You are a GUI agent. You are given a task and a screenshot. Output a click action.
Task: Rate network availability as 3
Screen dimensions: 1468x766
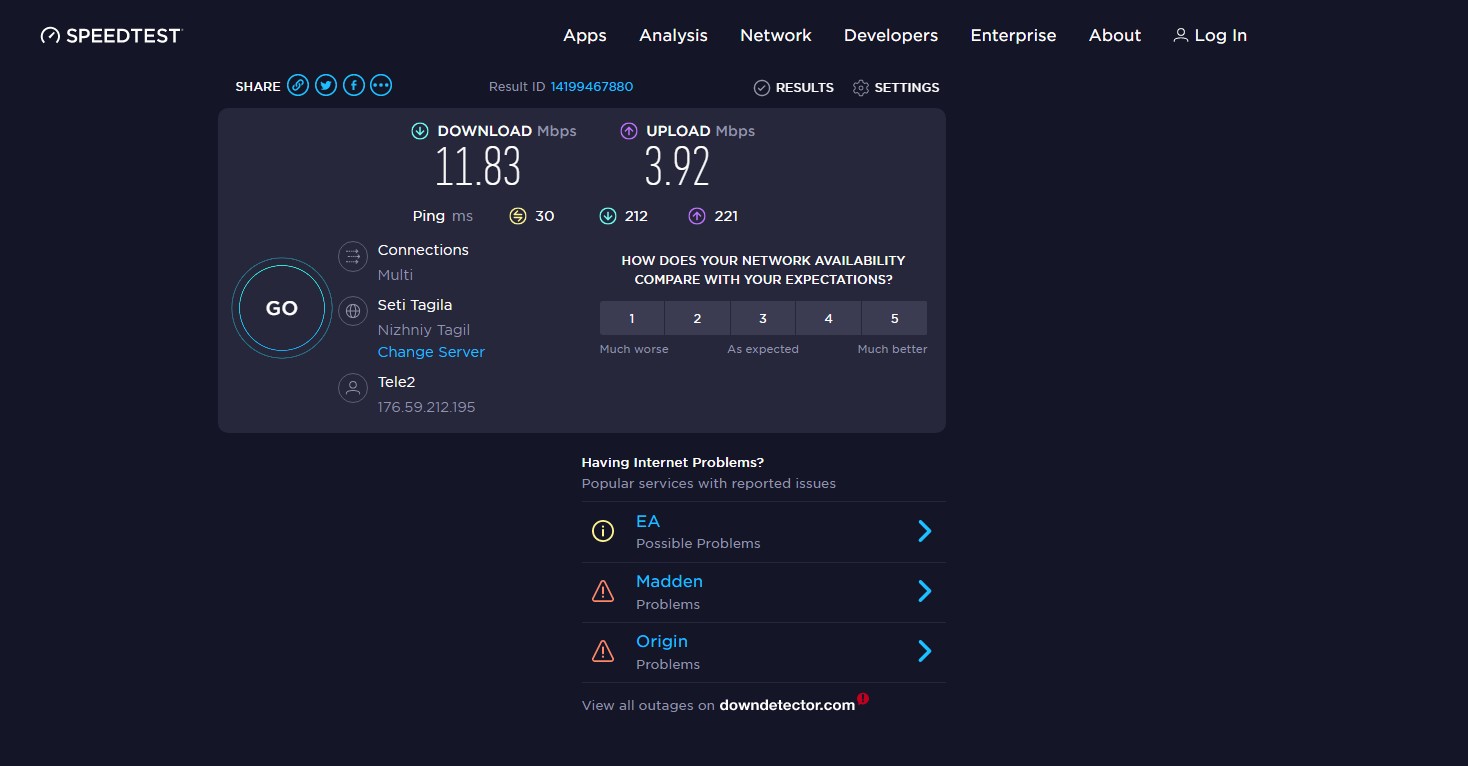763,318
